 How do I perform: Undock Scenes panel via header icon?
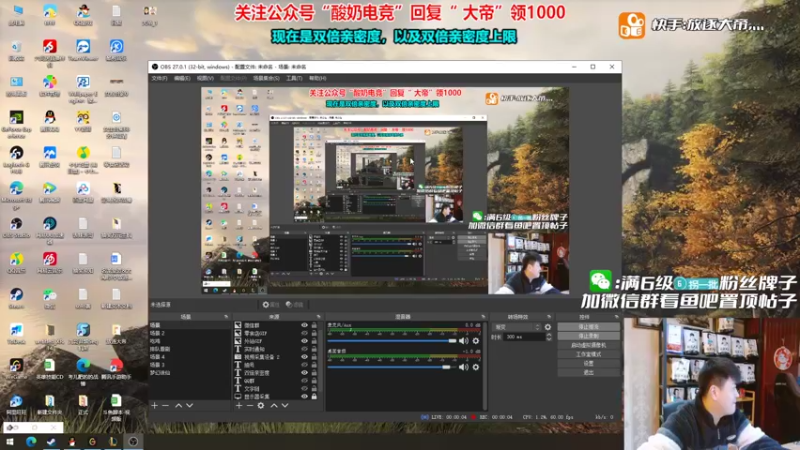226,317
